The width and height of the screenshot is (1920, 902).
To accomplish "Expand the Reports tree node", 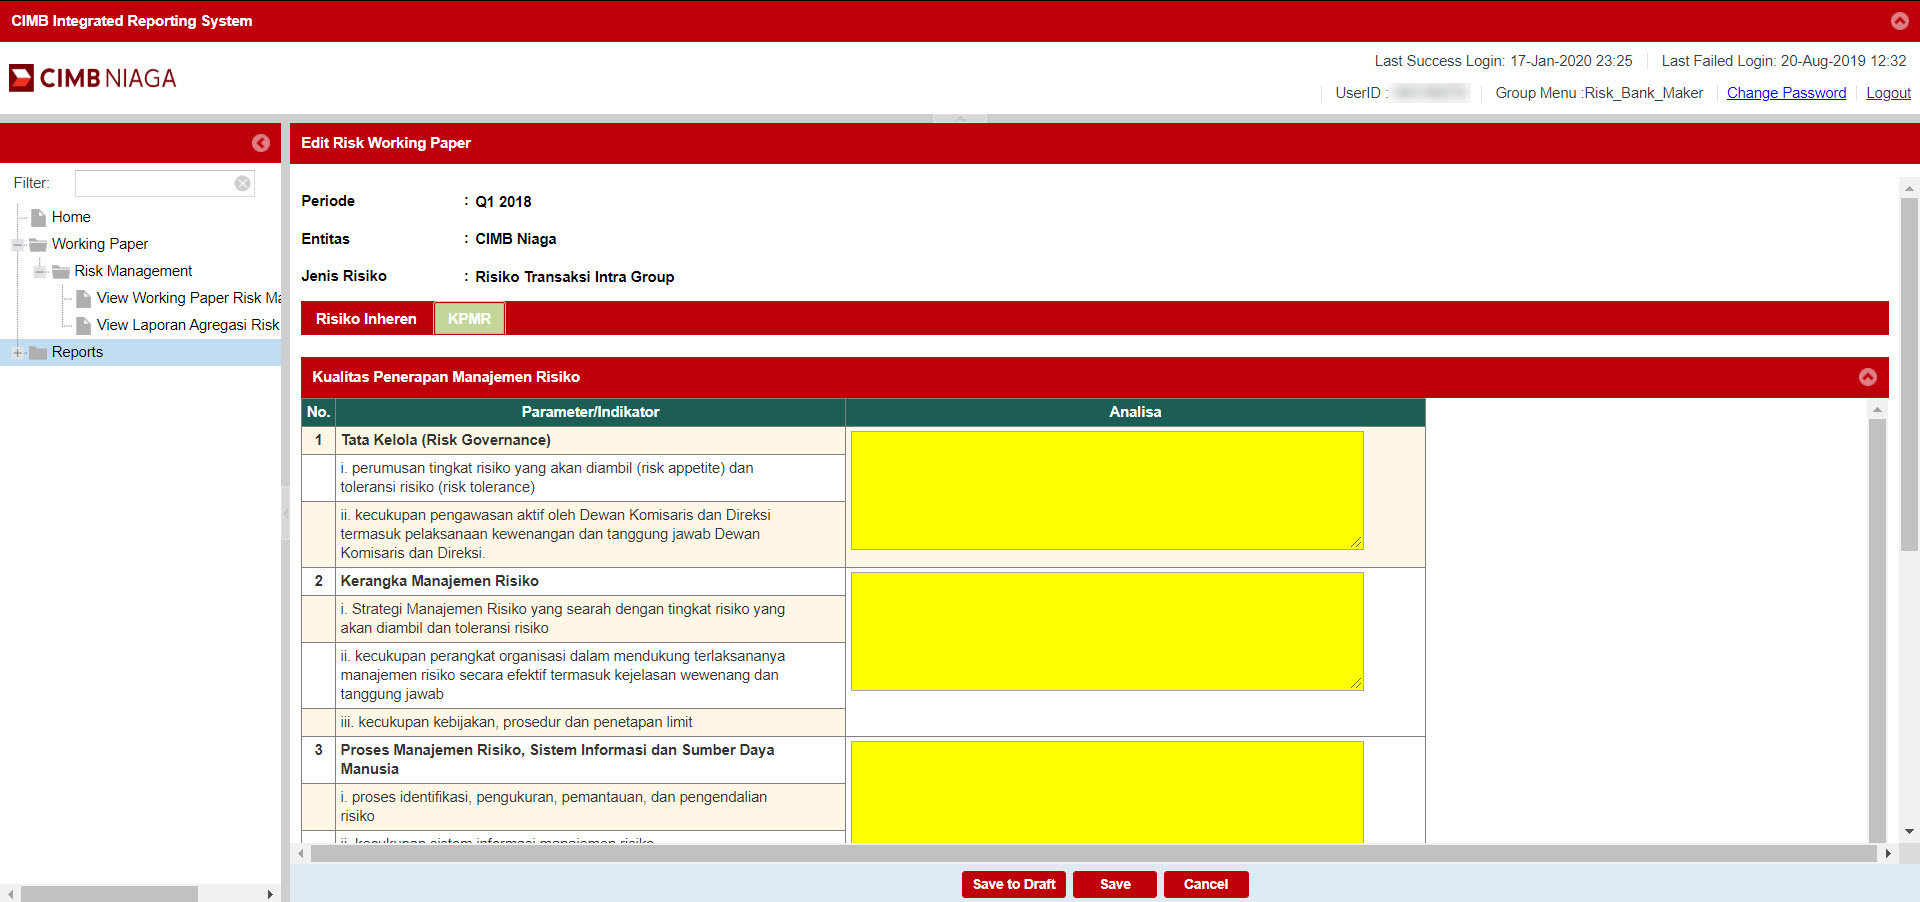I will pos(17,352).
